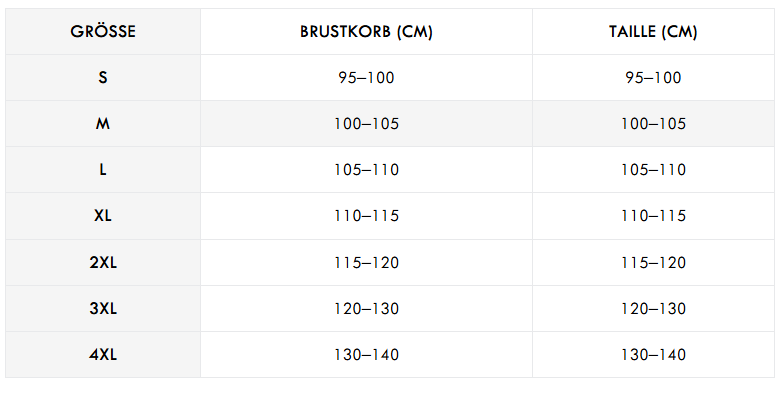Click Taille value for size S
784x401 pixels.
point(653,78)
